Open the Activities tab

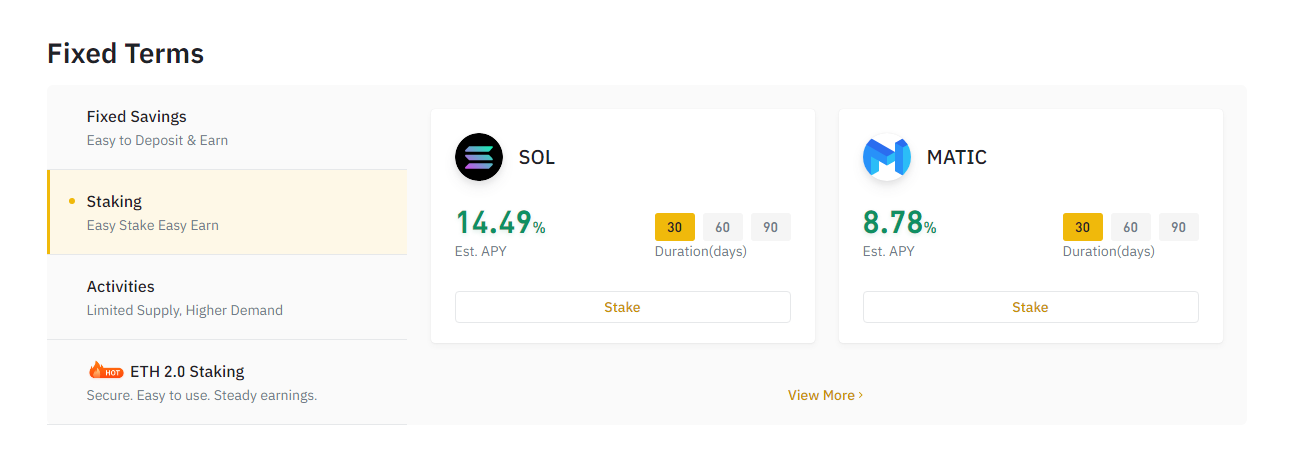pyautogui.click(x=227, y=297)
